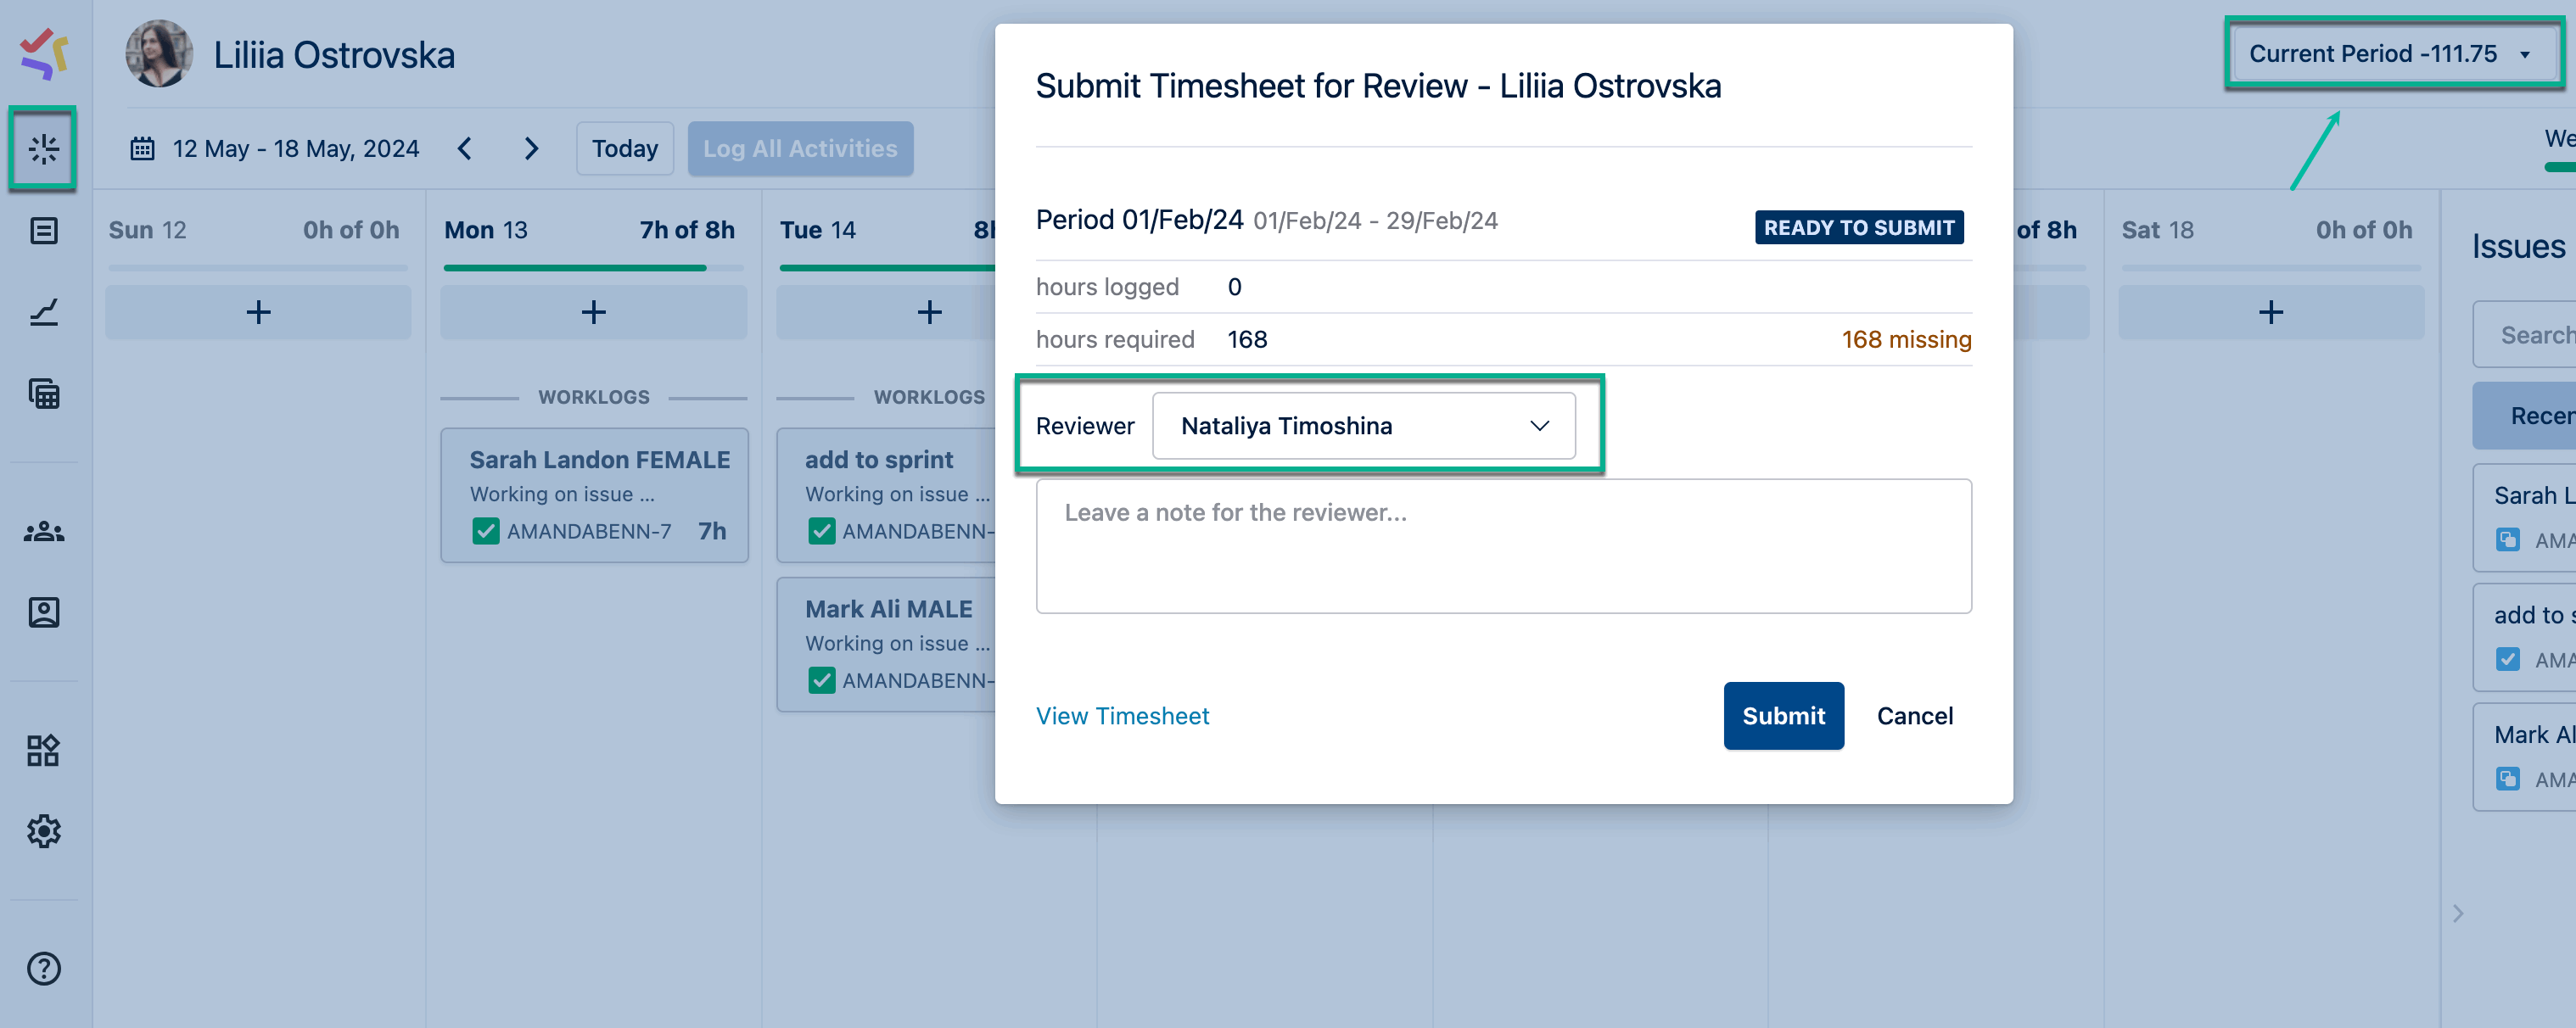This screenshot has width=2576, height=1028.
Task: Uncheck the checkbox on the add to sprint worklog
Action: click(822, 531)
